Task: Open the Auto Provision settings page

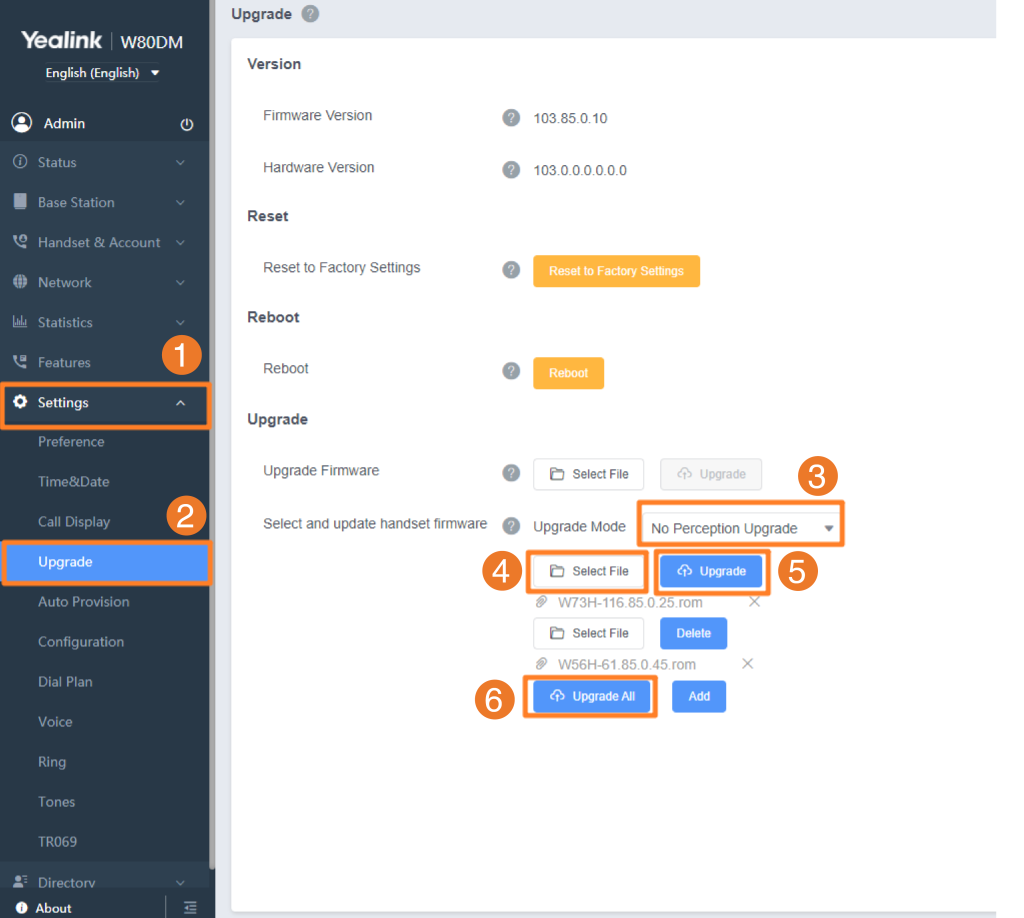Action: pos(84,602)
